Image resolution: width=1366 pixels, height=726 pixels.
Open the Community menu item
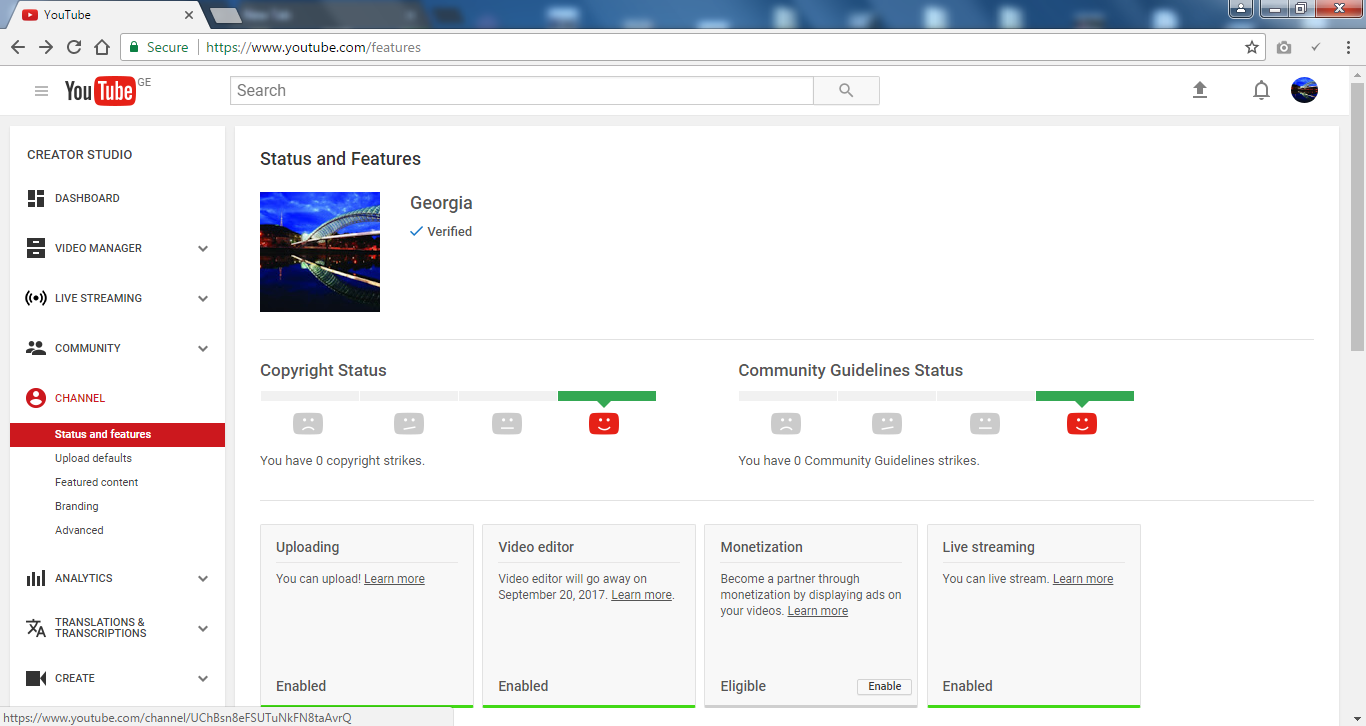coord(88,348)
